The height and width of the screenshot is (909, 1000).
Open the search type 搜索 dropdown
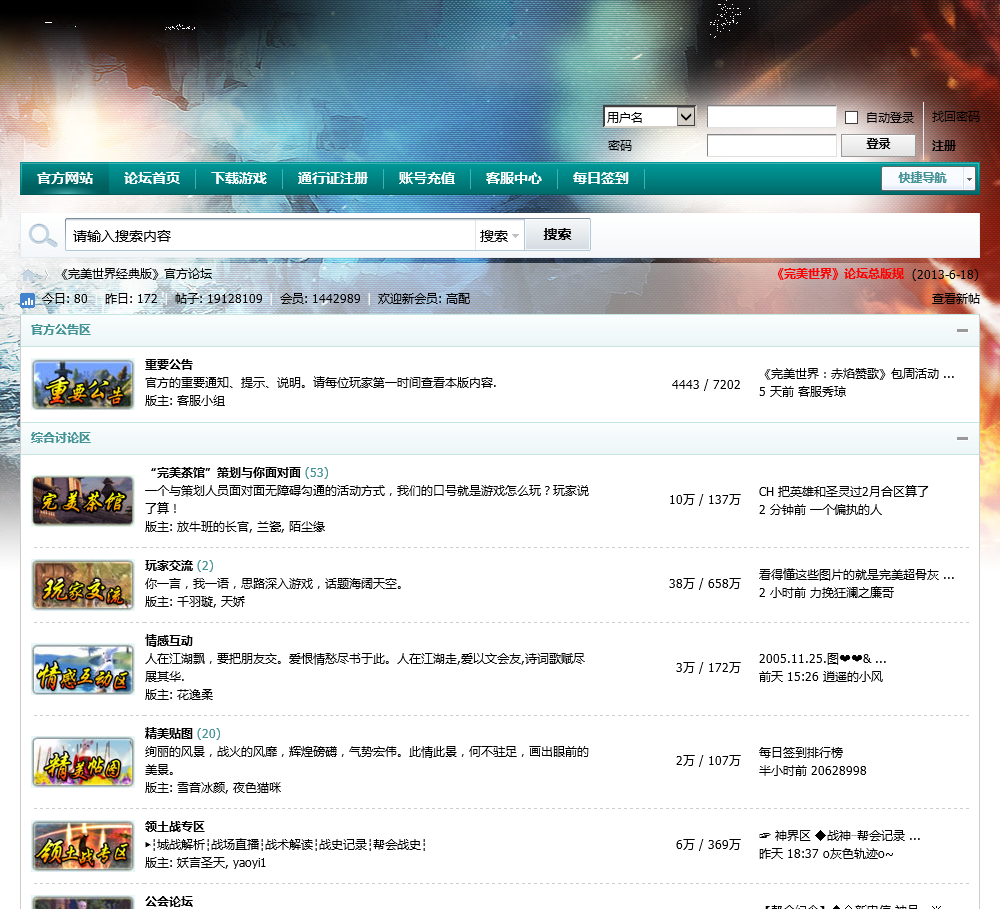499,236
